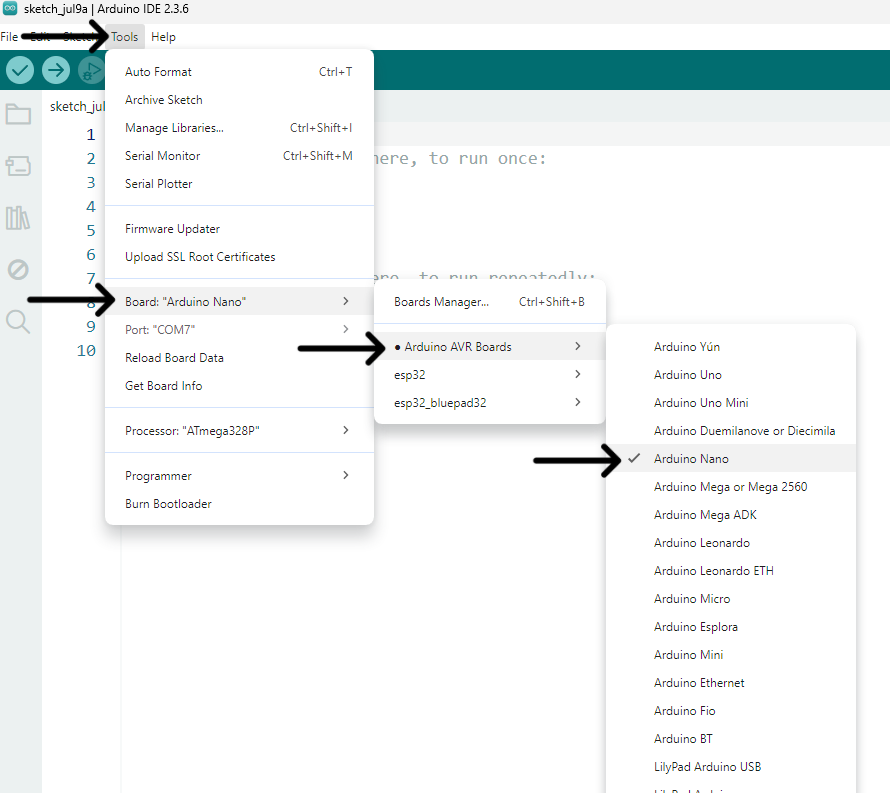The image size is (890, 793).
Task: Click line number 10 in gutter
Action: coord(86,351)
